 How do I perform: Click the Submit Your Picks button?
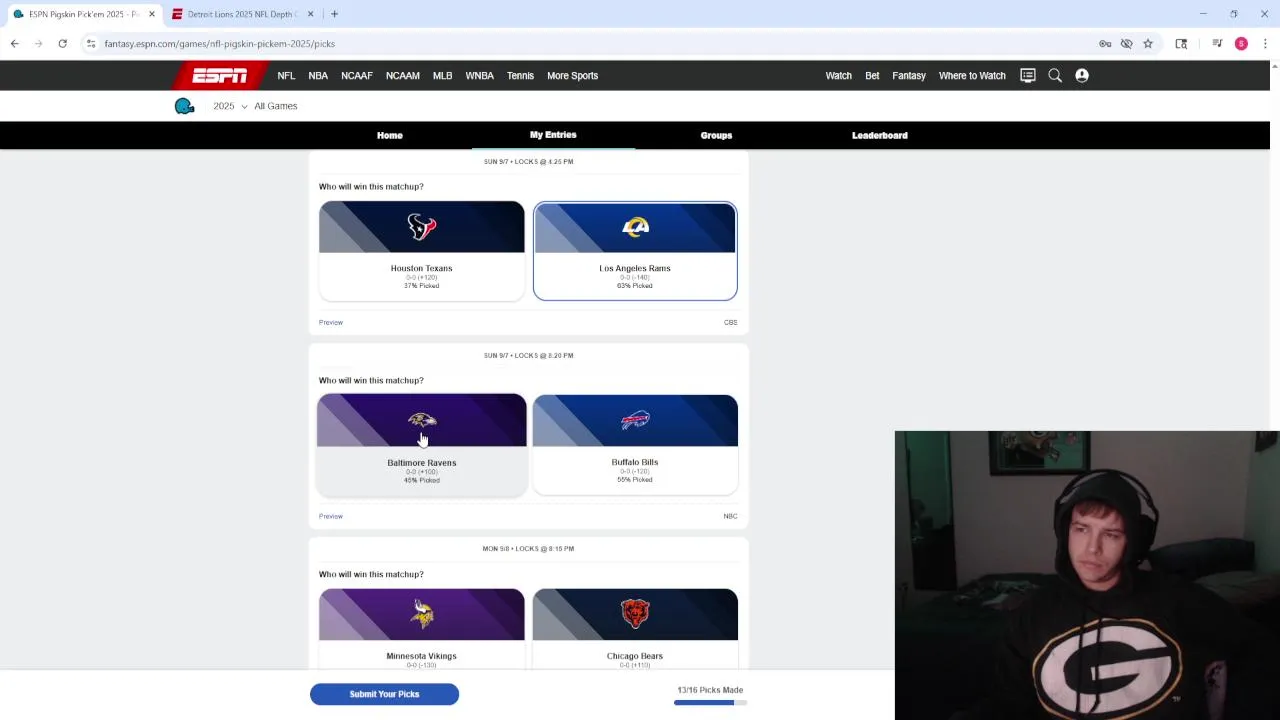(384, 694)
